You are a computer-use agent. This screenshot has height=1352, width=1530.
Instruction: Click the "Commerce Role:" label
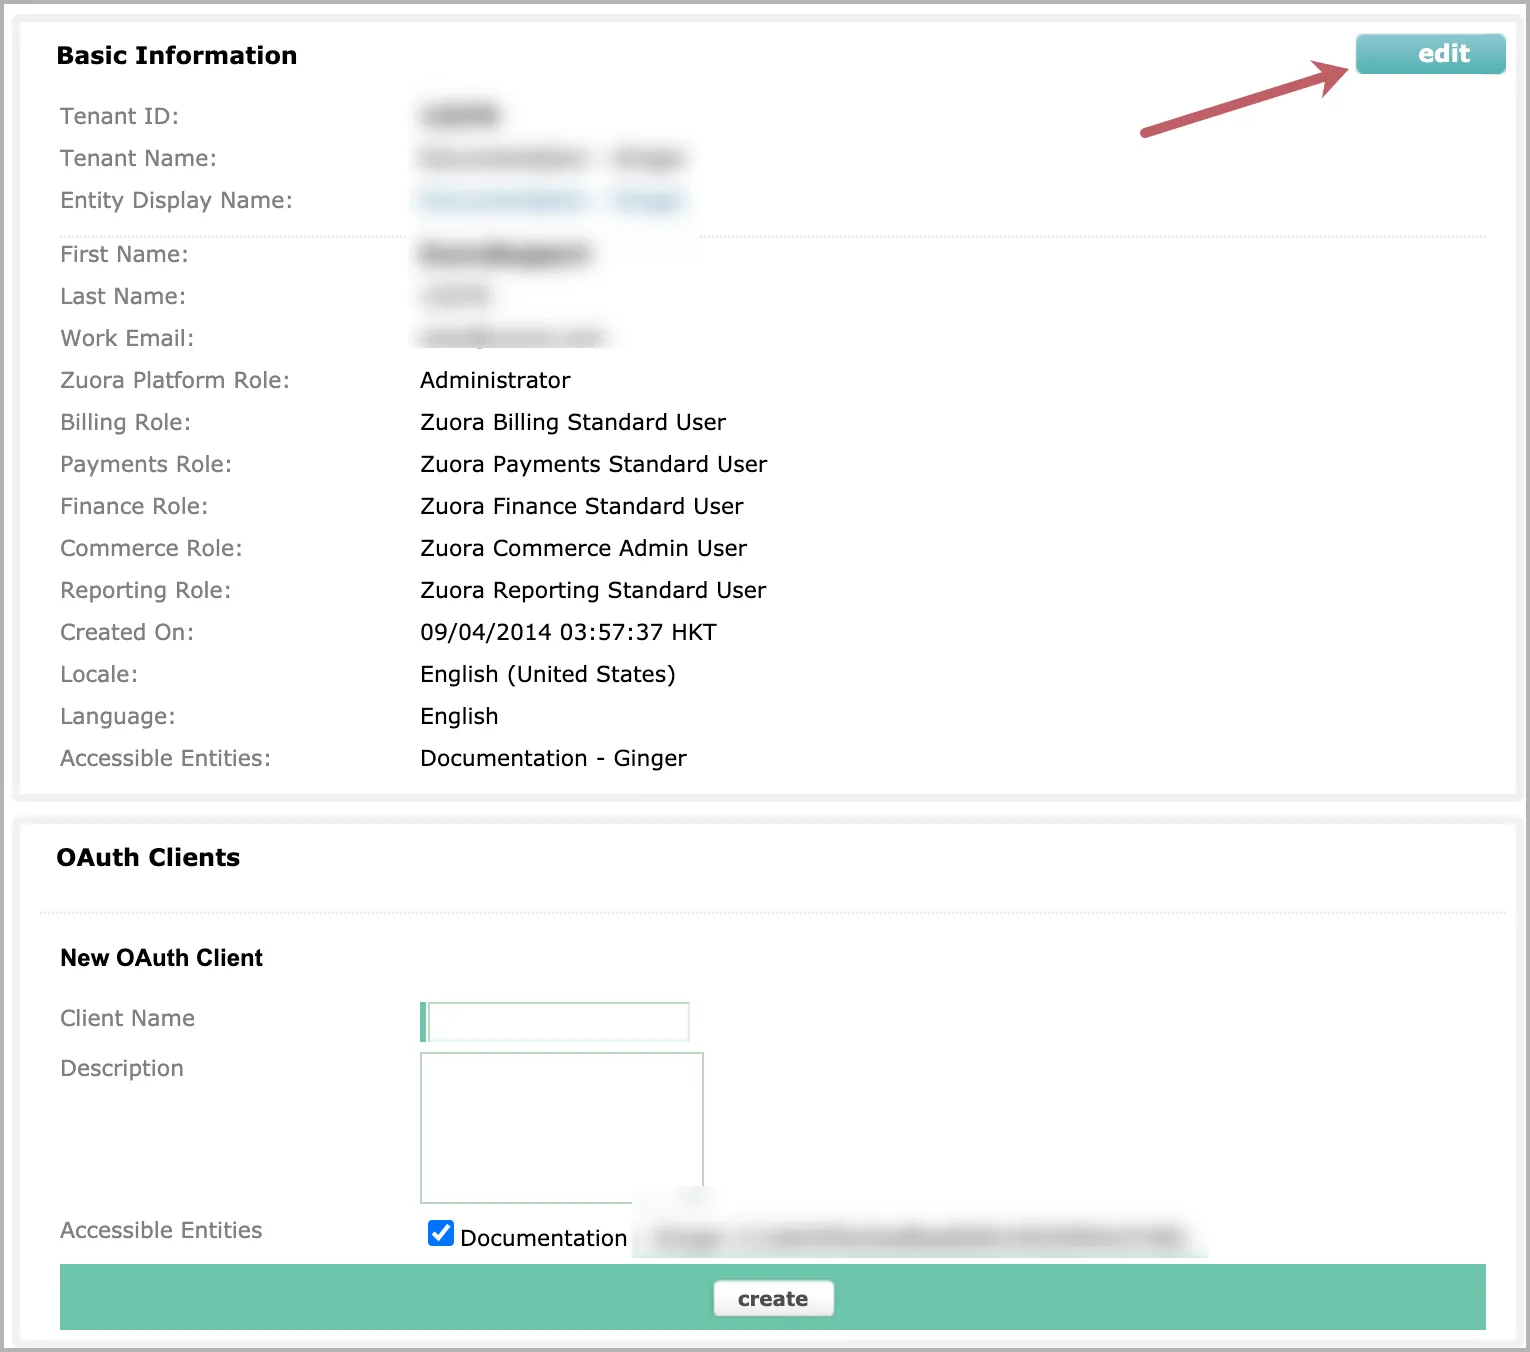click(x=151, y=548)
